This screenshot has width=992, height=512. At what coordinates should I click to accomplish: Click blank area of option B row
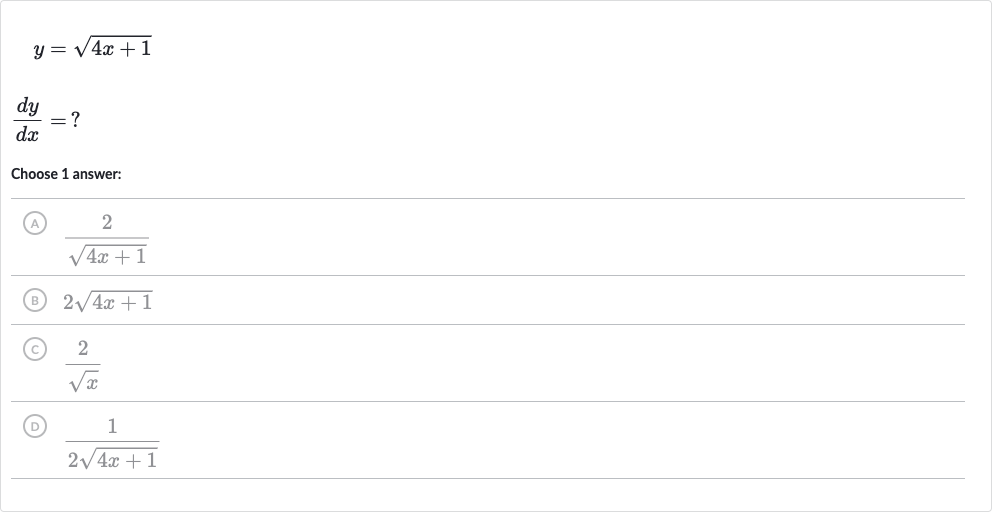[x=557, y=301]
